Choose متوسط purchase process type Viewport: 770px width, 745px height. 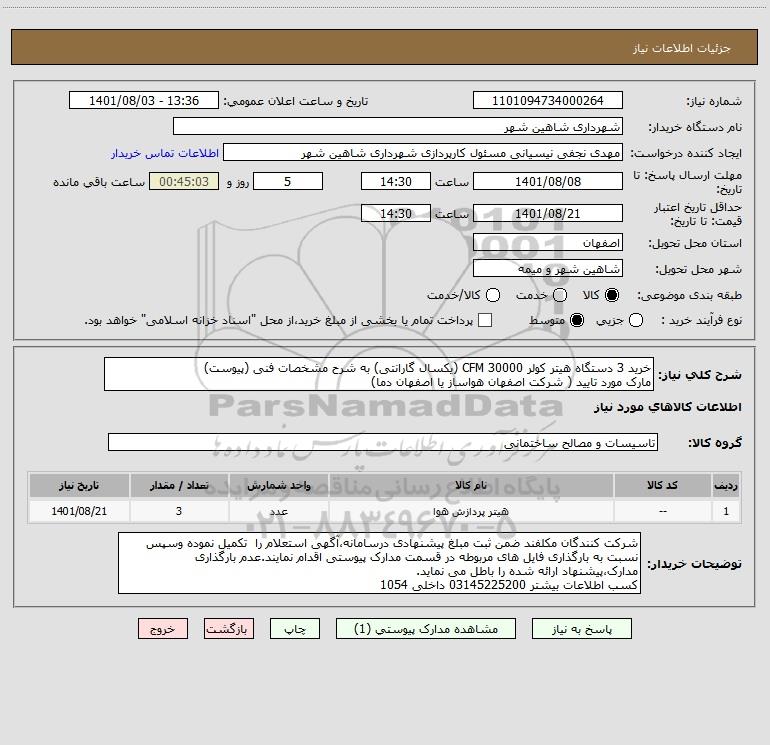pyautogui.click(x=577, y=320)
